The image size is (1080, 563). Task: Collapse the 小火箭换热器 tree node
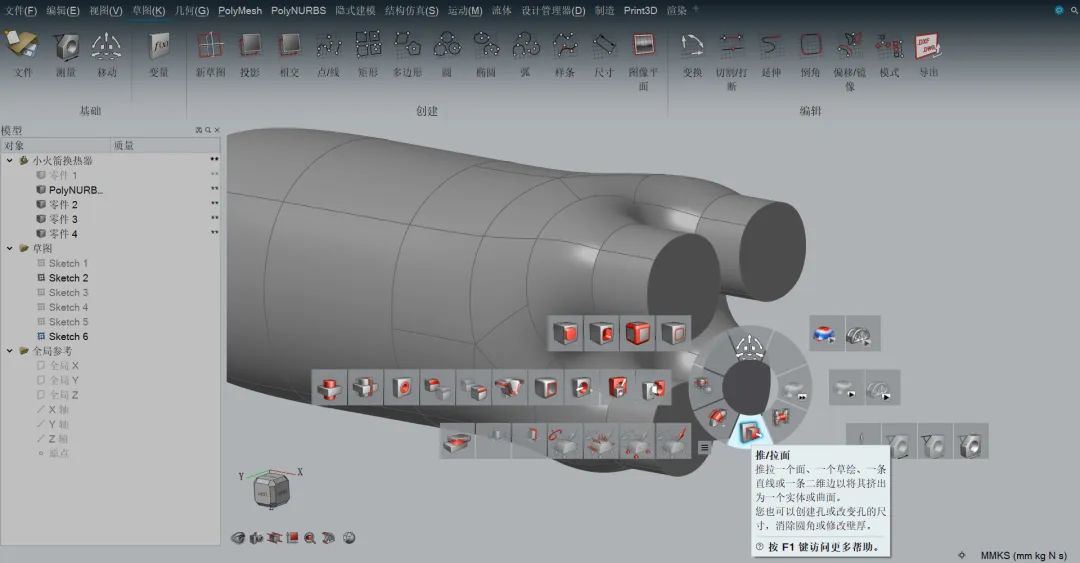click(x=10, y=160)
